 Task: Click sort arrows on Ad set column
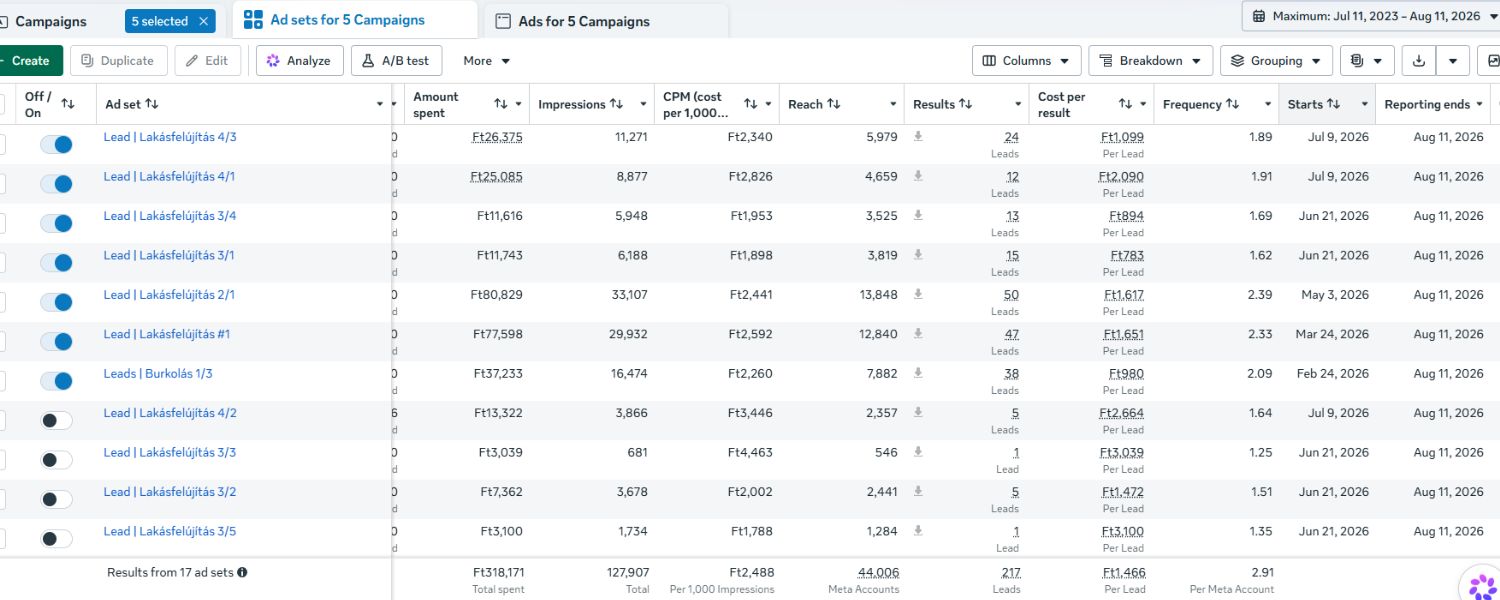152,104
